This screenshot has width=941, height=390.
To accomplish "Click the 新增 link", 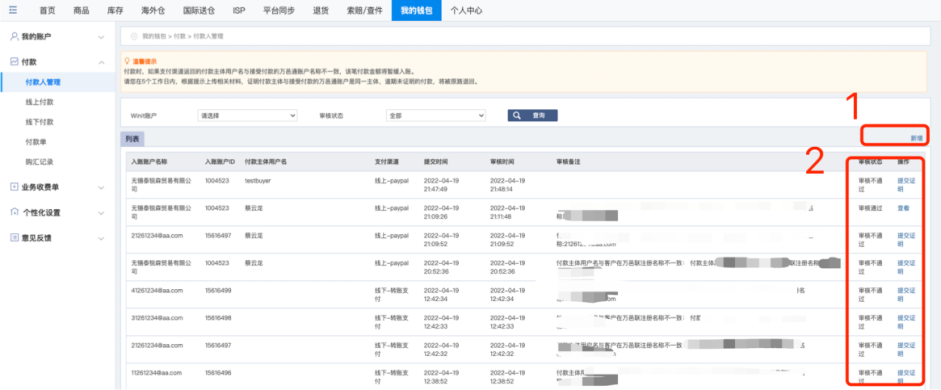I will tap(916, 138).
